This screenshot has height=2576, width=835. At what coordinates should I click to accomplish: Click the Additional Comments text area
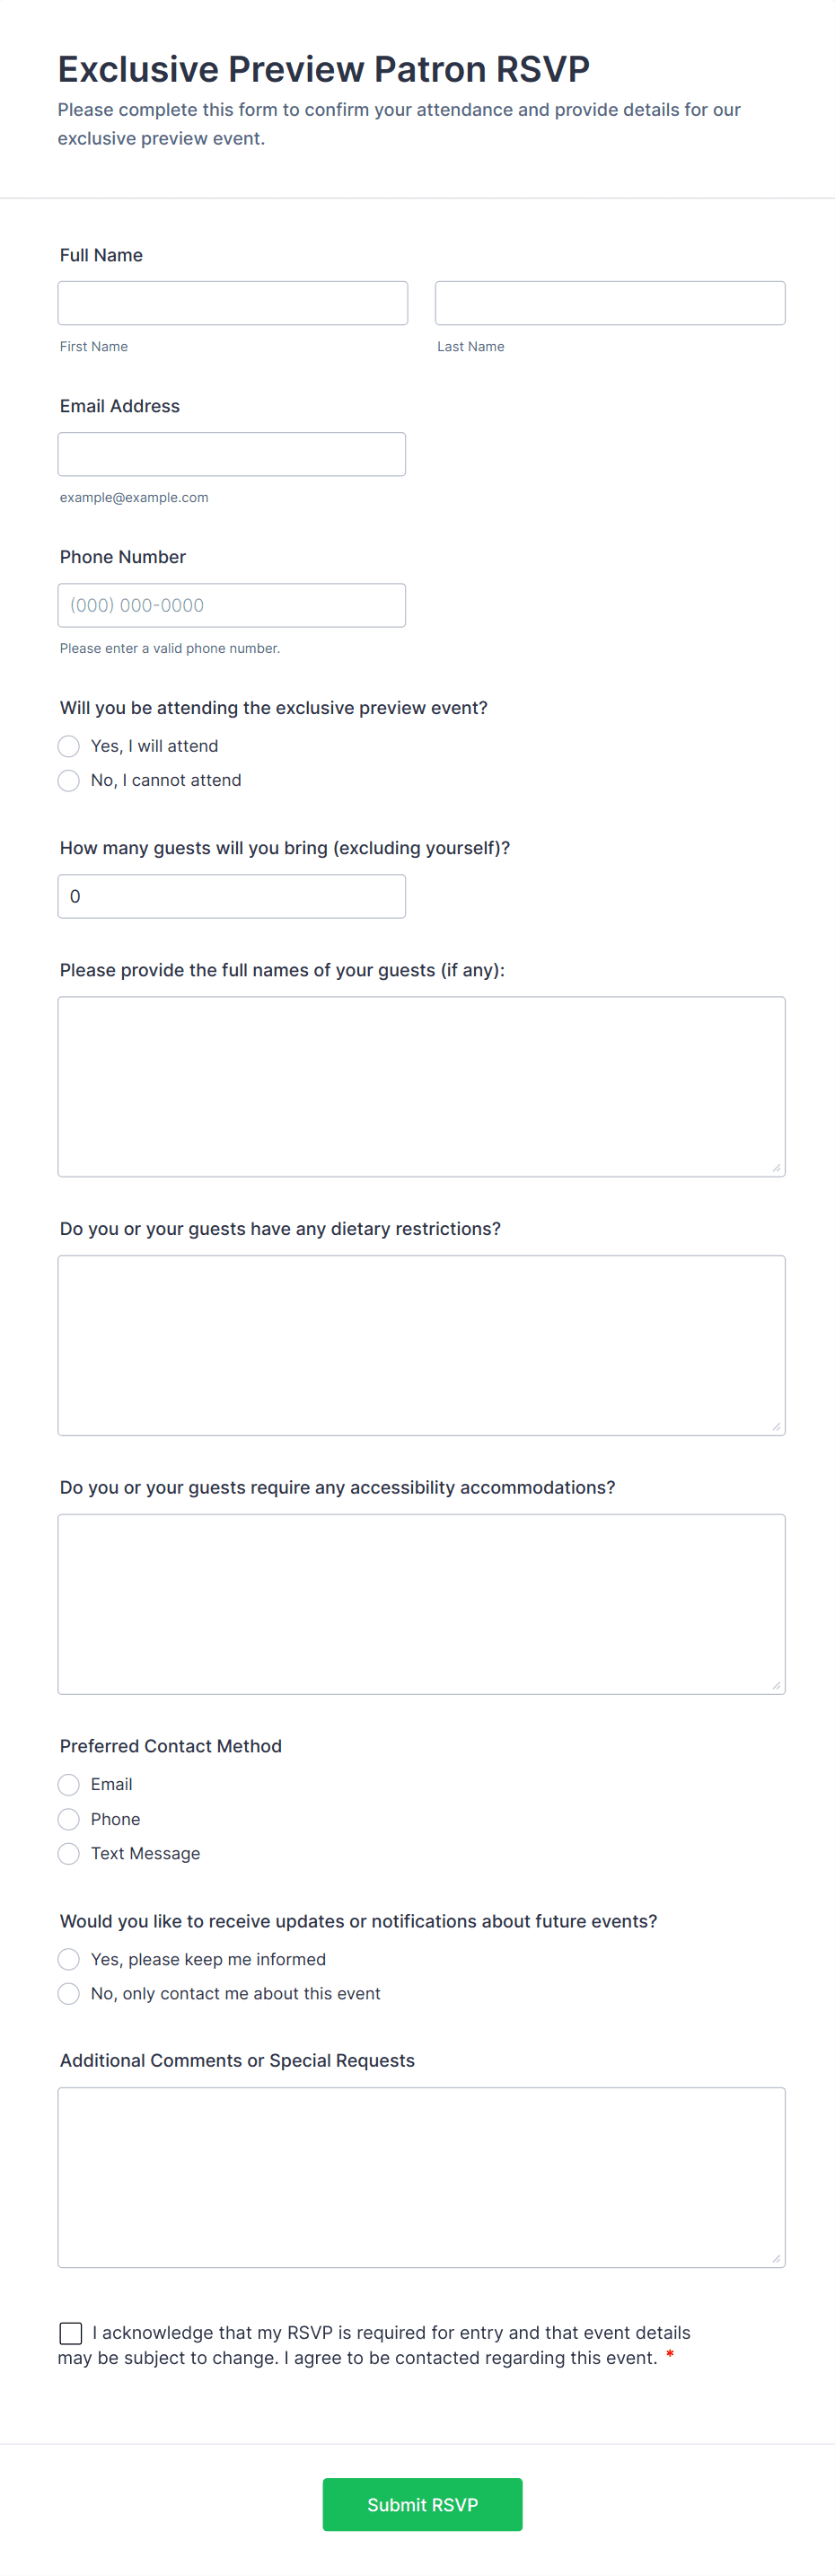[x=421, y=2176]
